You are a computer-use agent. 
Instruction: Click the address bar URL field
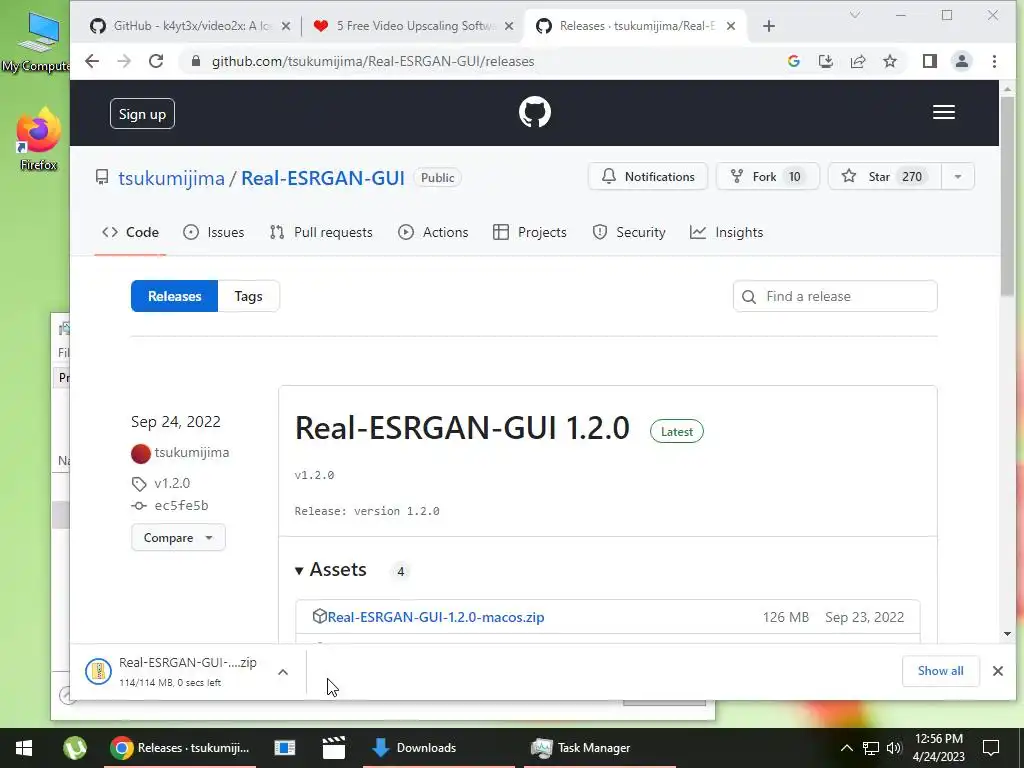point(483,61)
